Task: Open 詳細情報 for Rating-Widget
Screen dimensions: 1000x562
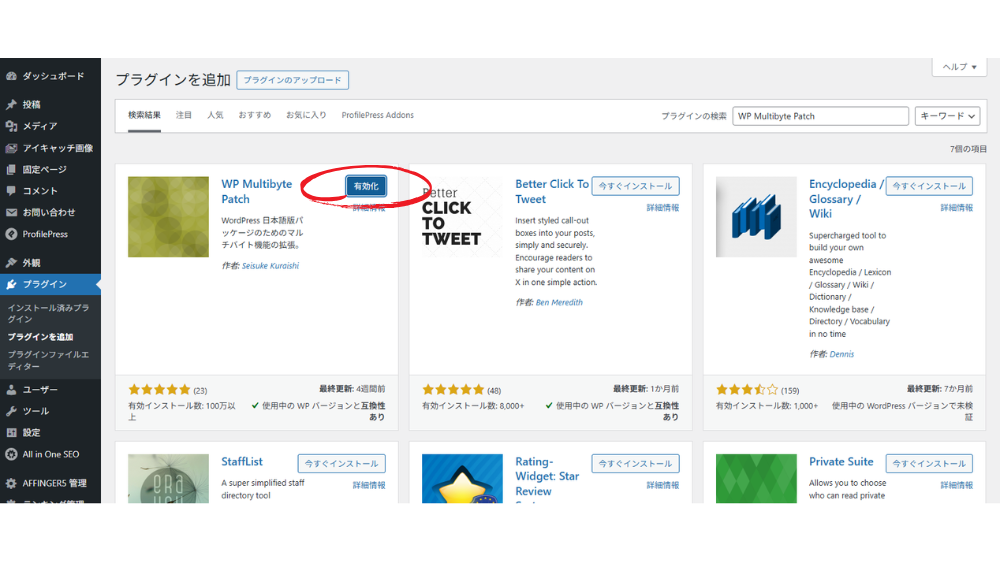Action: (x=663, y=485)
